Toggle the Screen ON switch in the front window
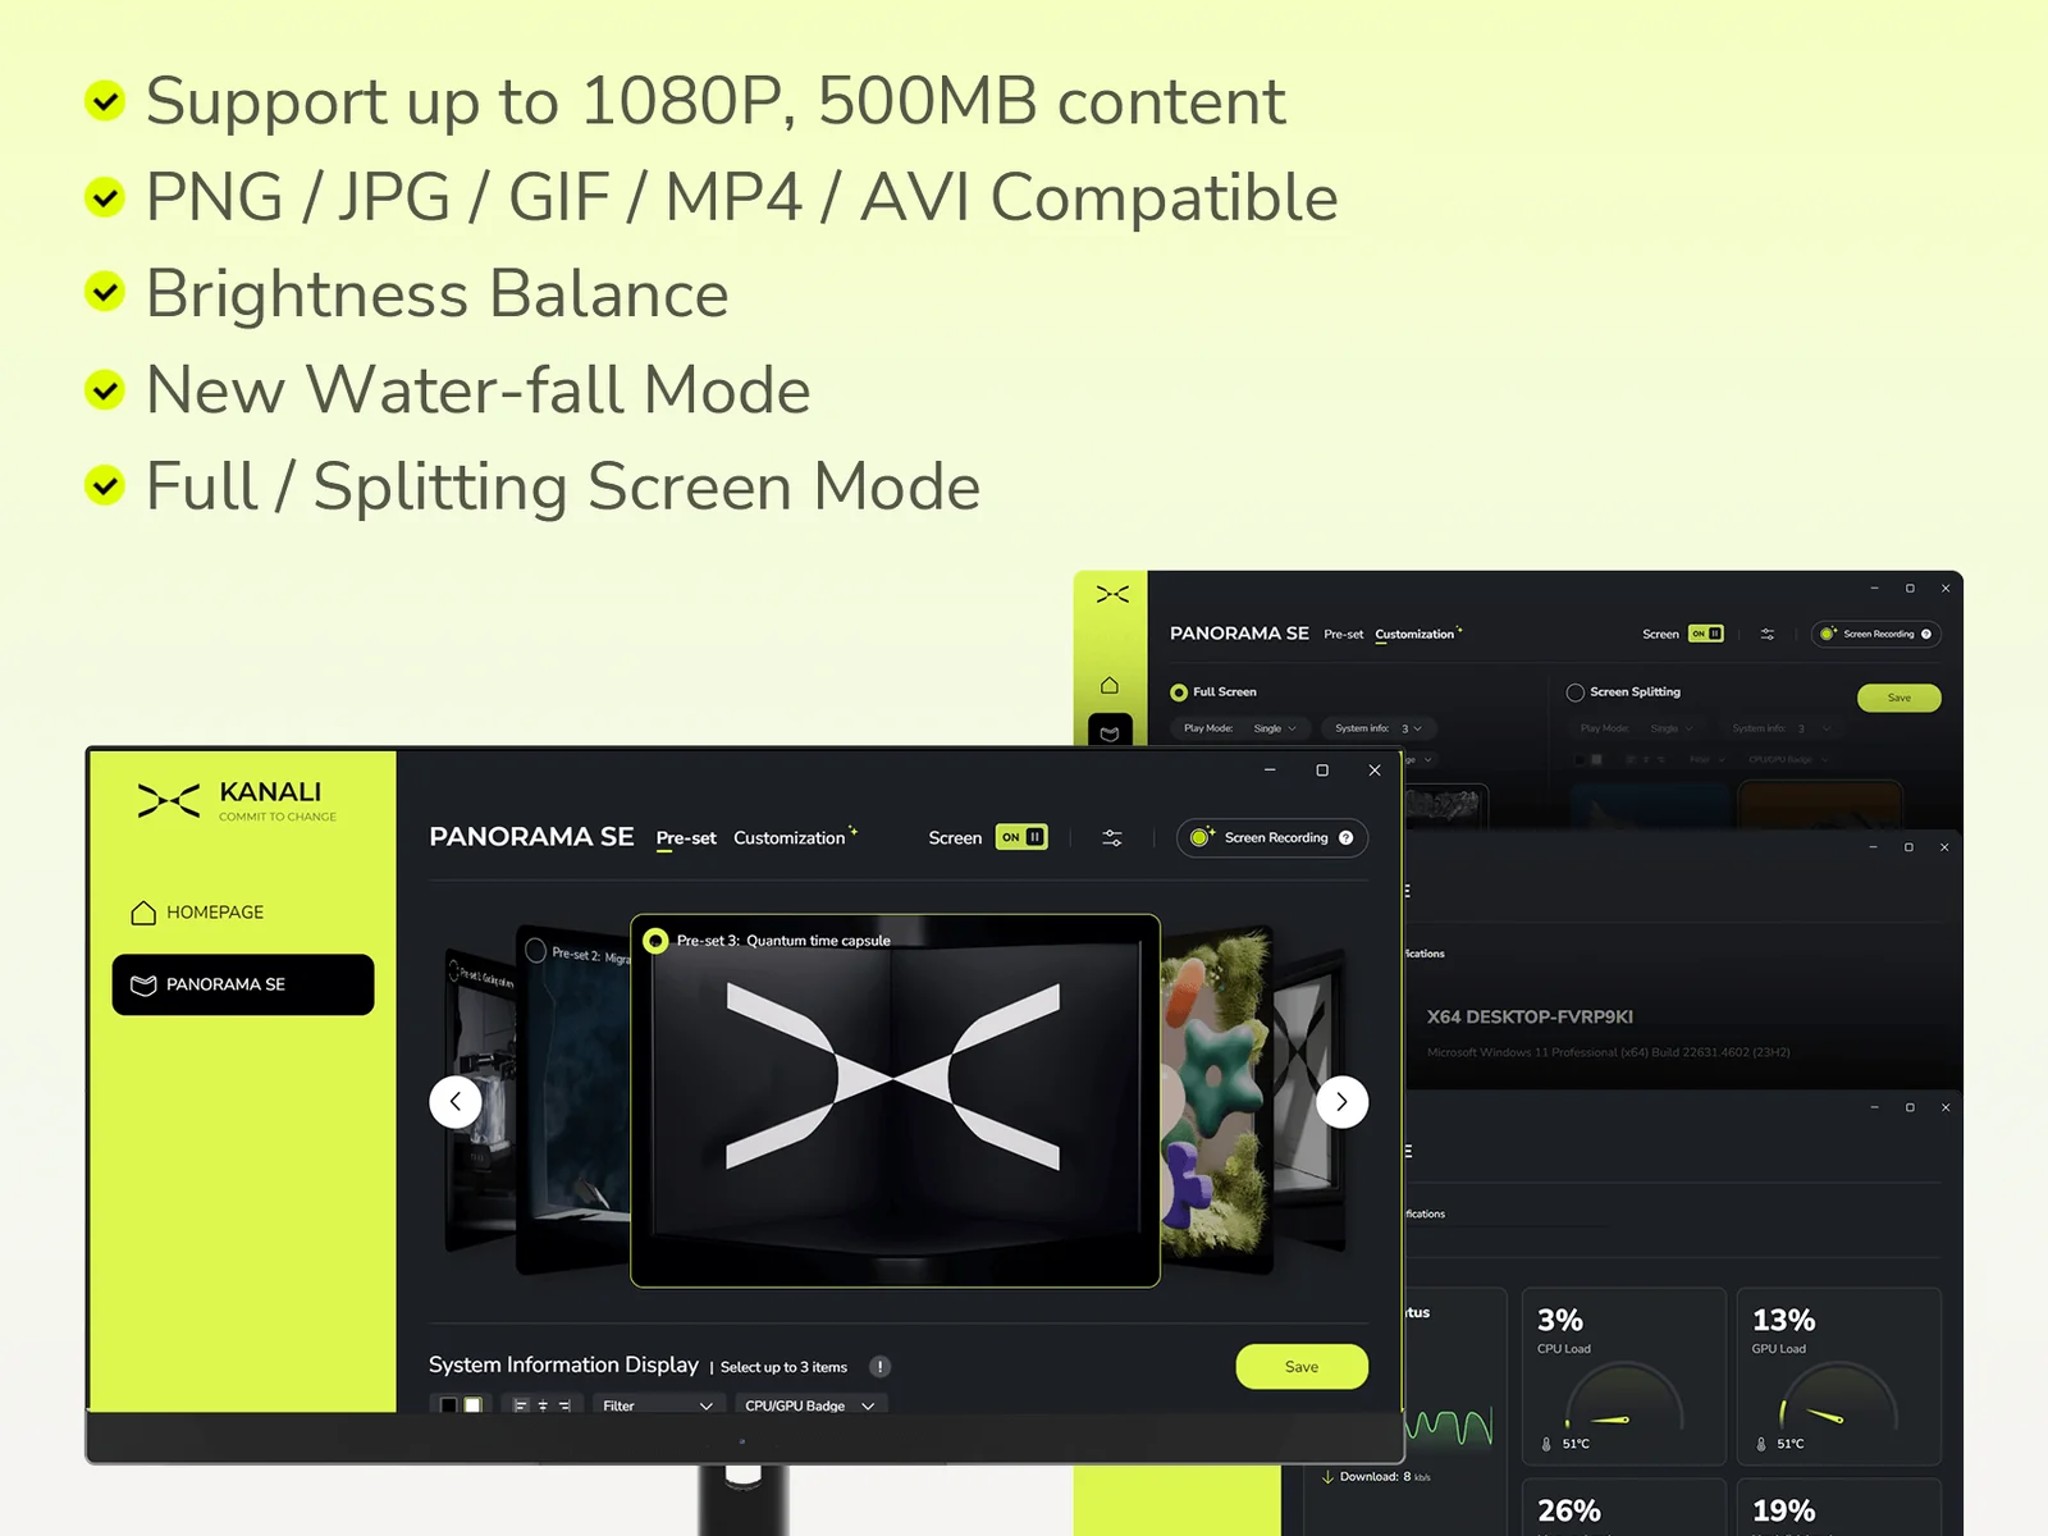The height and width of the screenshot is (1536, 2048). (1021, 837)
